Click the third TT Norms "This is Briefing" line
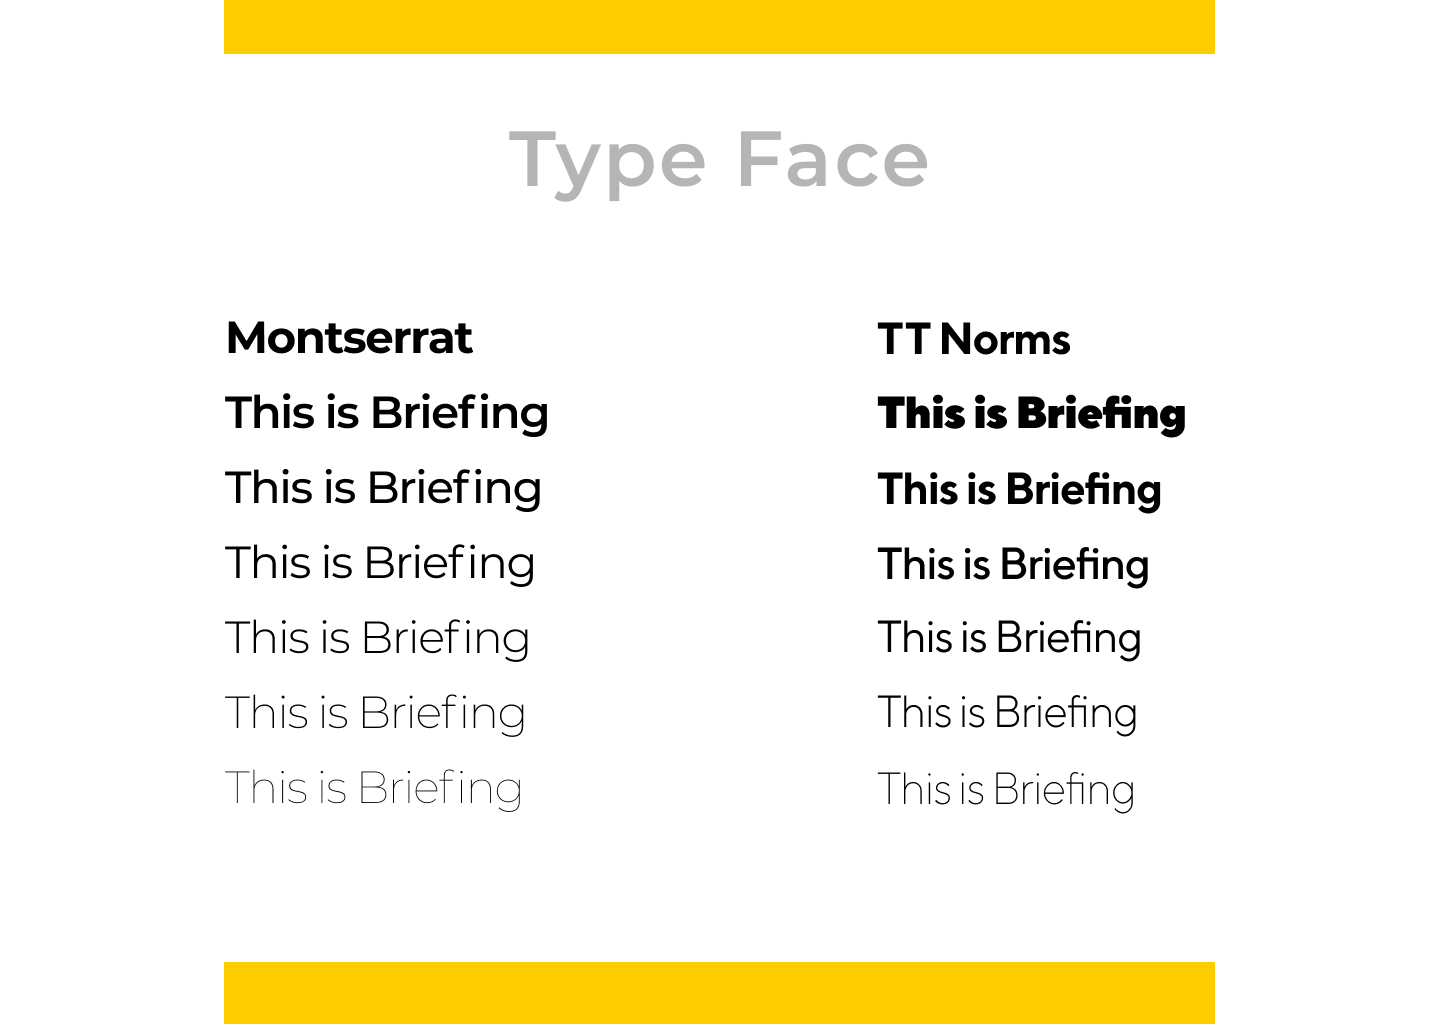The height and width of the screenshot is (1024, 1440). click(x=1014, y=564)
